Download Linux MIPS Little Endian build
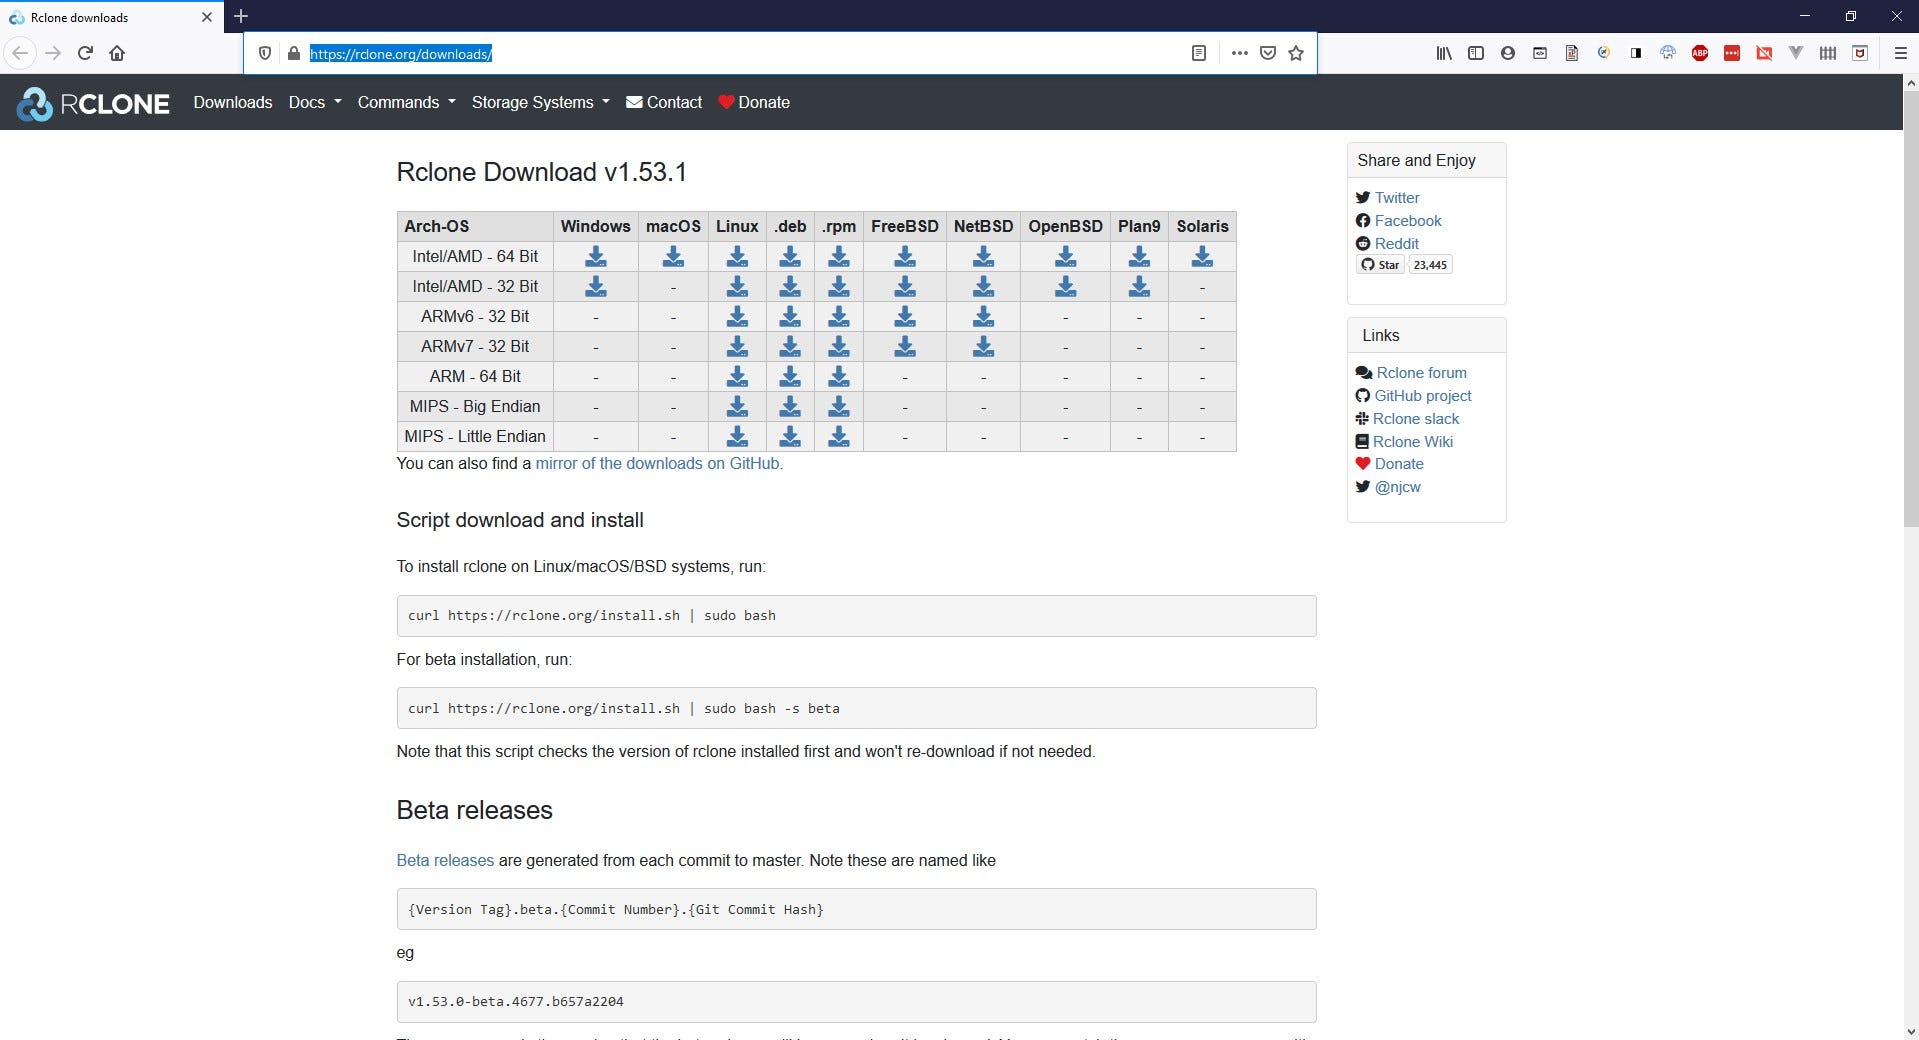This screenshot has height=1040, width=1919. click(737, 436)
